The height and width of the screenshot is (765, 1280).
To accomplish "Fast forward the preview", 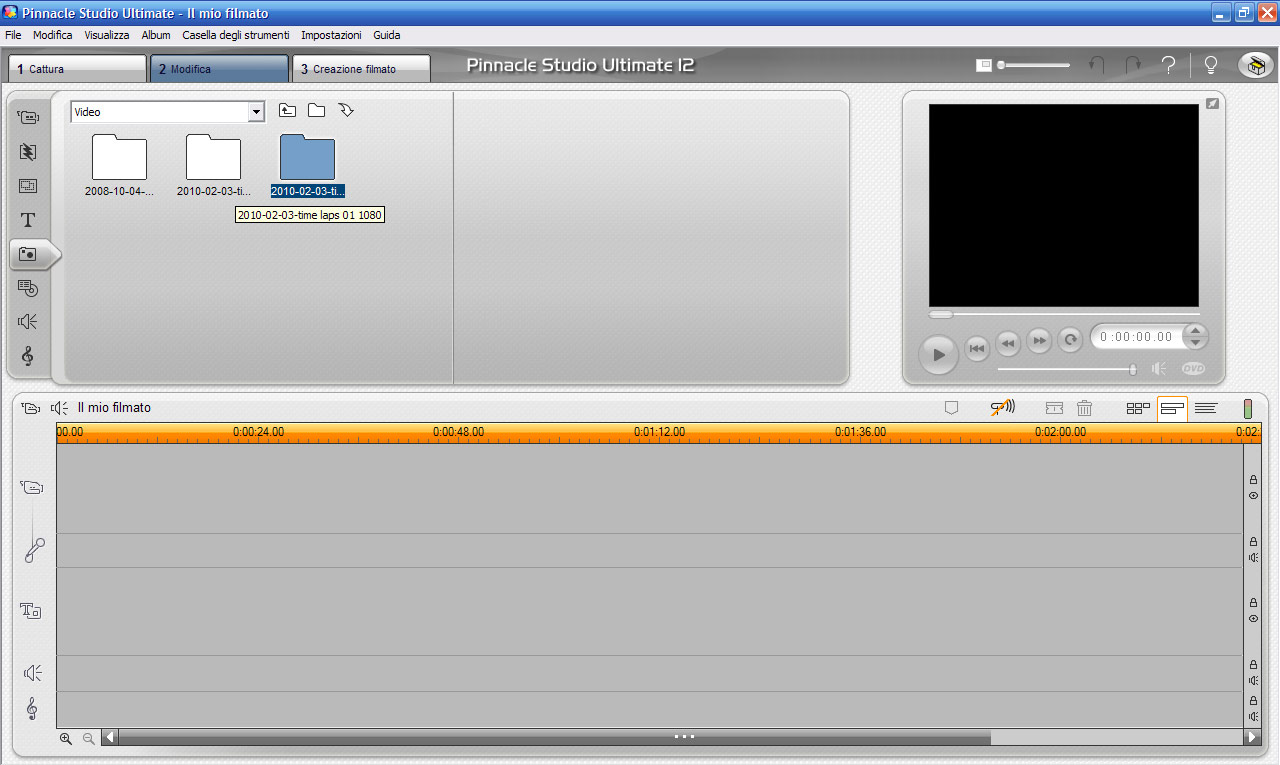I will 1039,340.
